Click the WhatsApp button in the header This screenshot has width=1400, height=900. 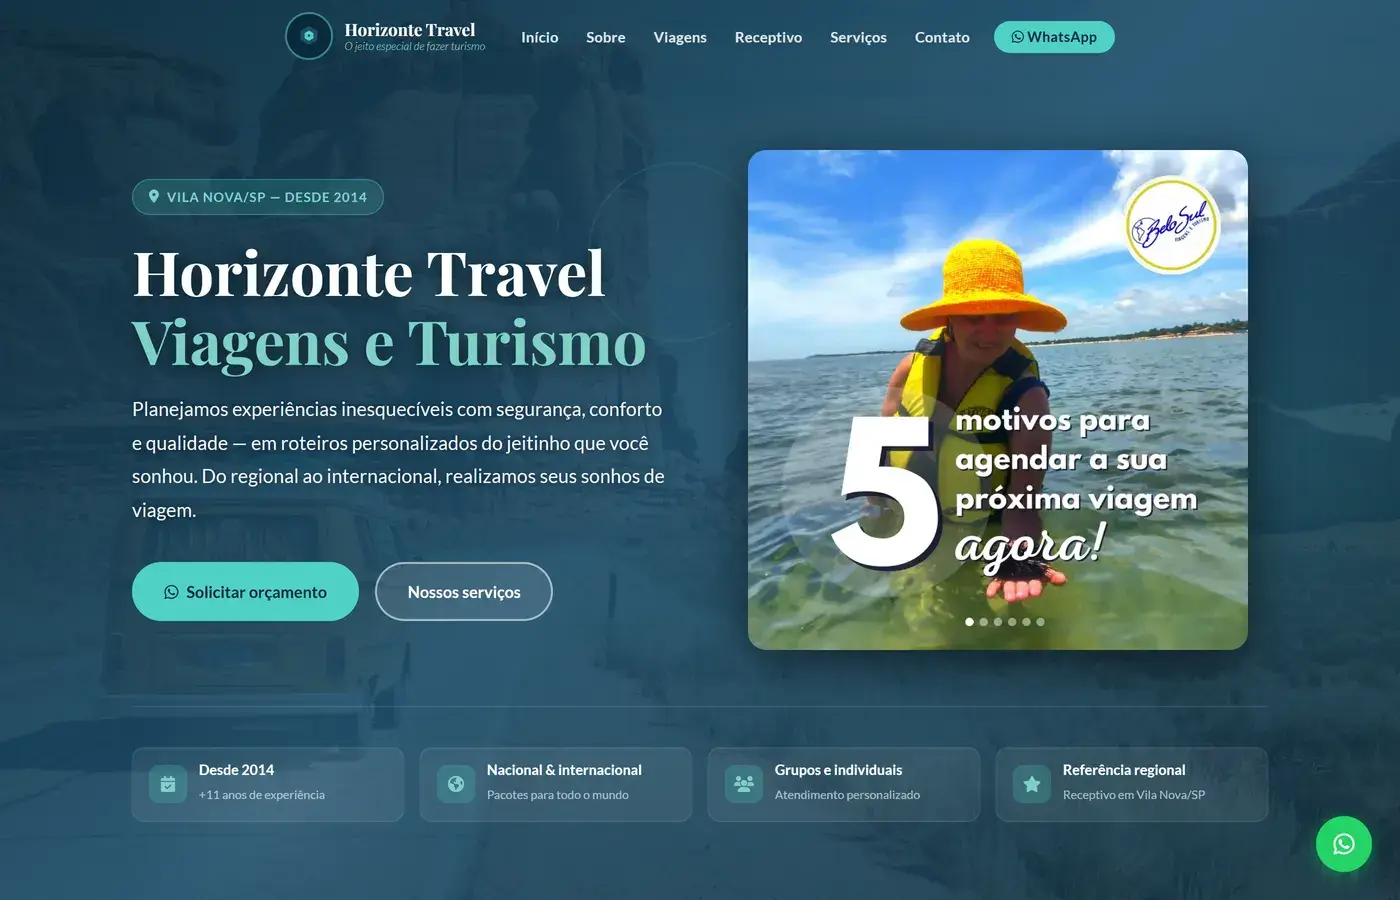pos(1054,37)
